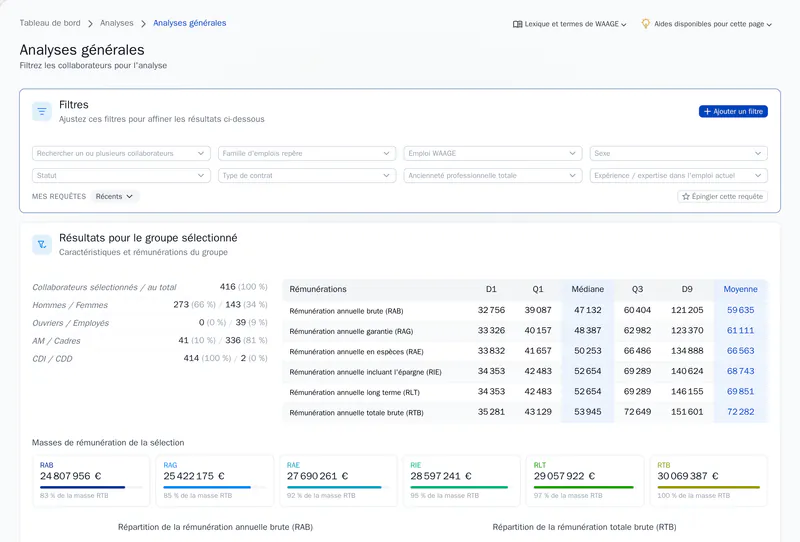Viewport: 800px width, 542px height.
Task: Click the RAB mass card progress bar
Action: pos(91,487)
